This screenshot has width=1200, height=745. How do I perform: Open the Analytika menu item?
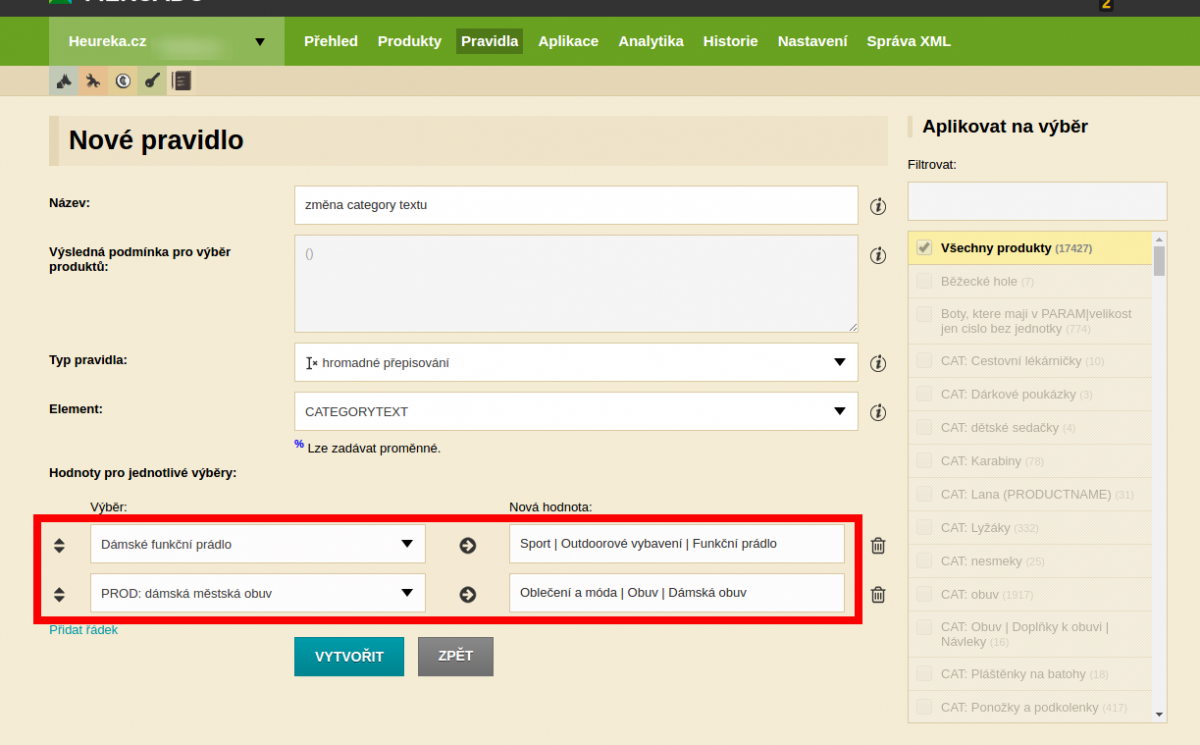pos(651,41)
